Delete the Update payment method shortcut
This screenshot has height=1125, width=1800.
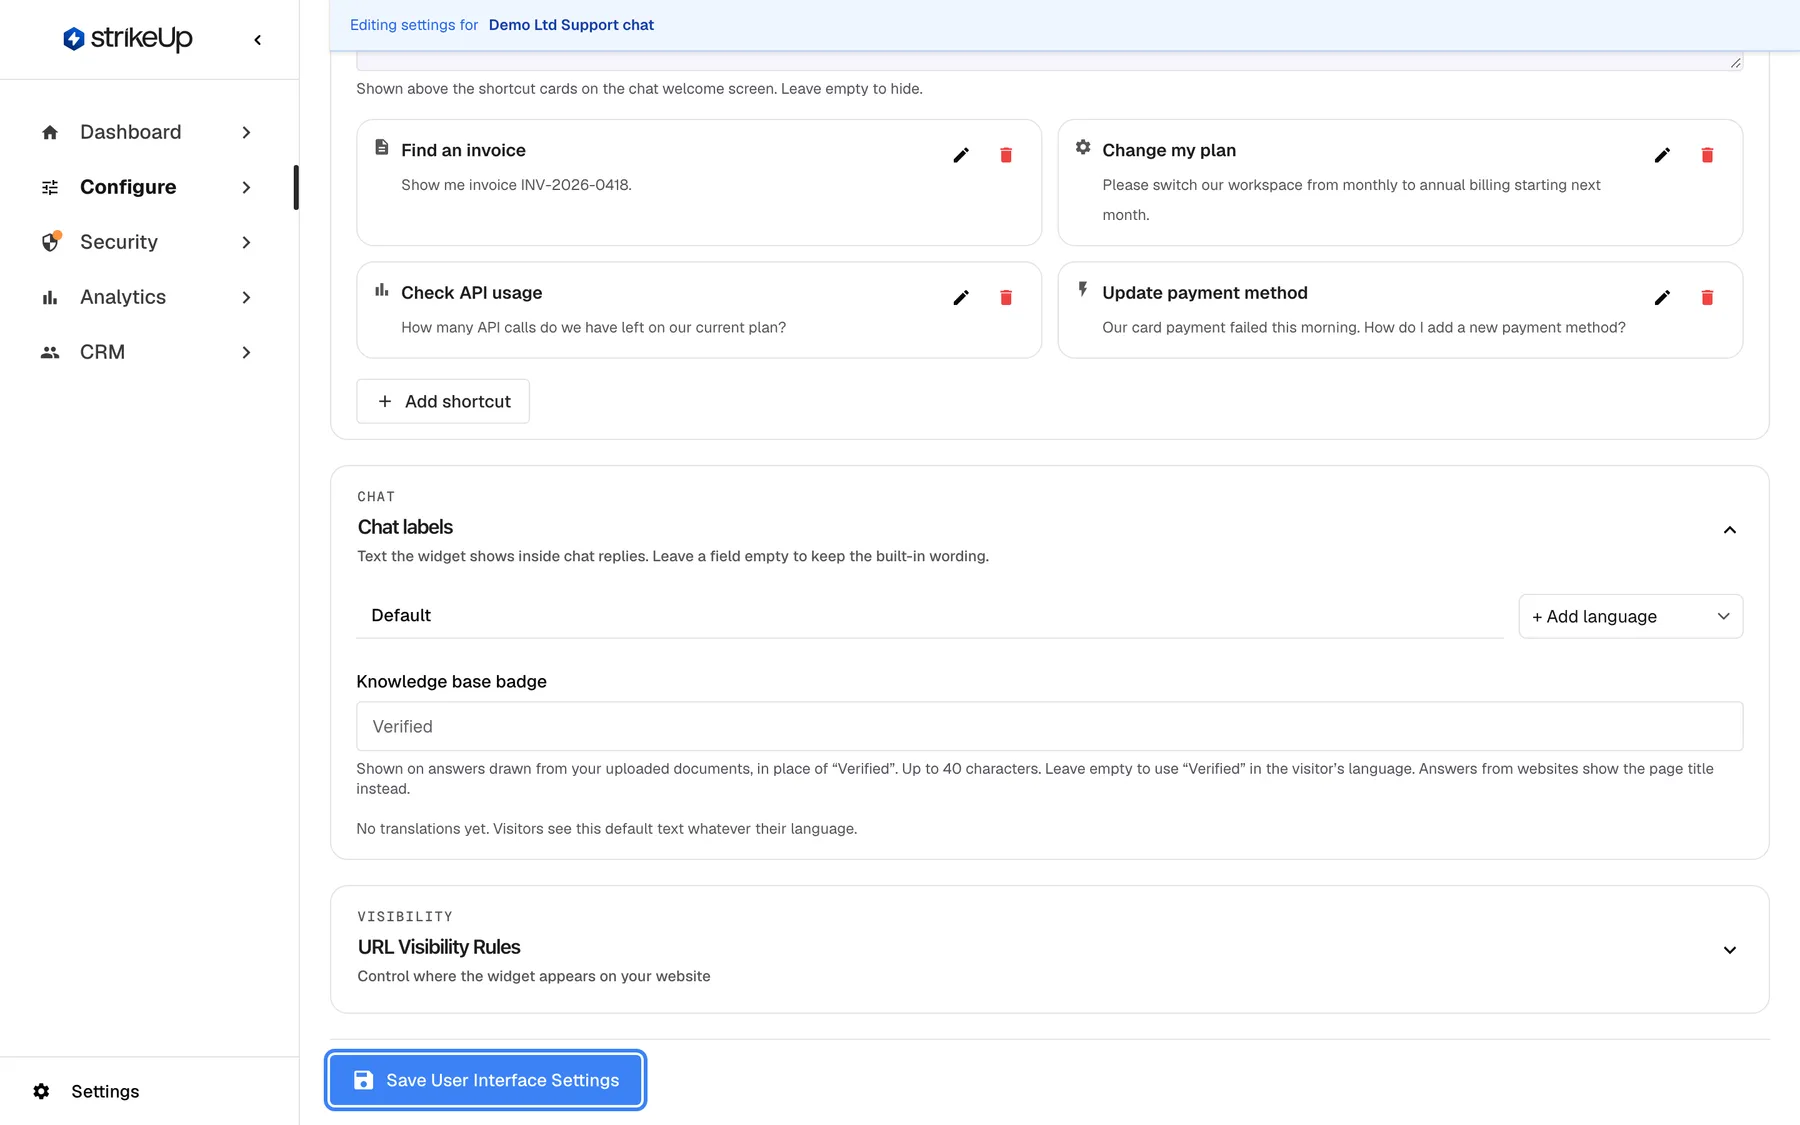(x=1707, y=297)
